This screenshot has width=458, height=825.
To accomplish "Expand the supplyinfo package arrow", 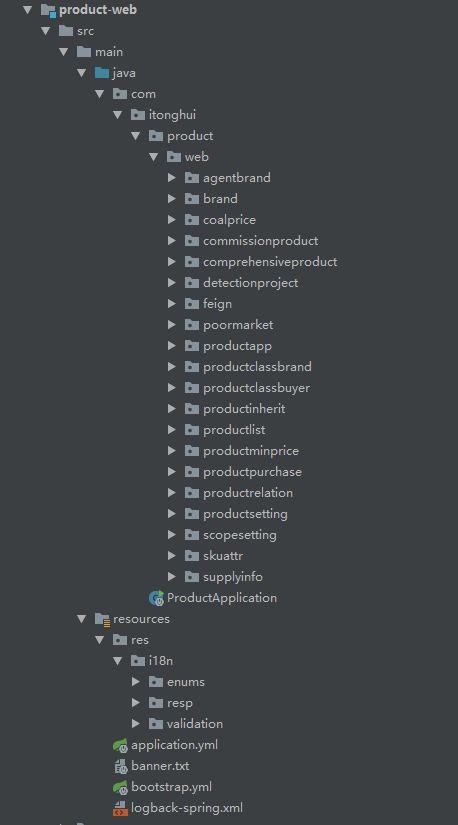I will coord(172,577).
